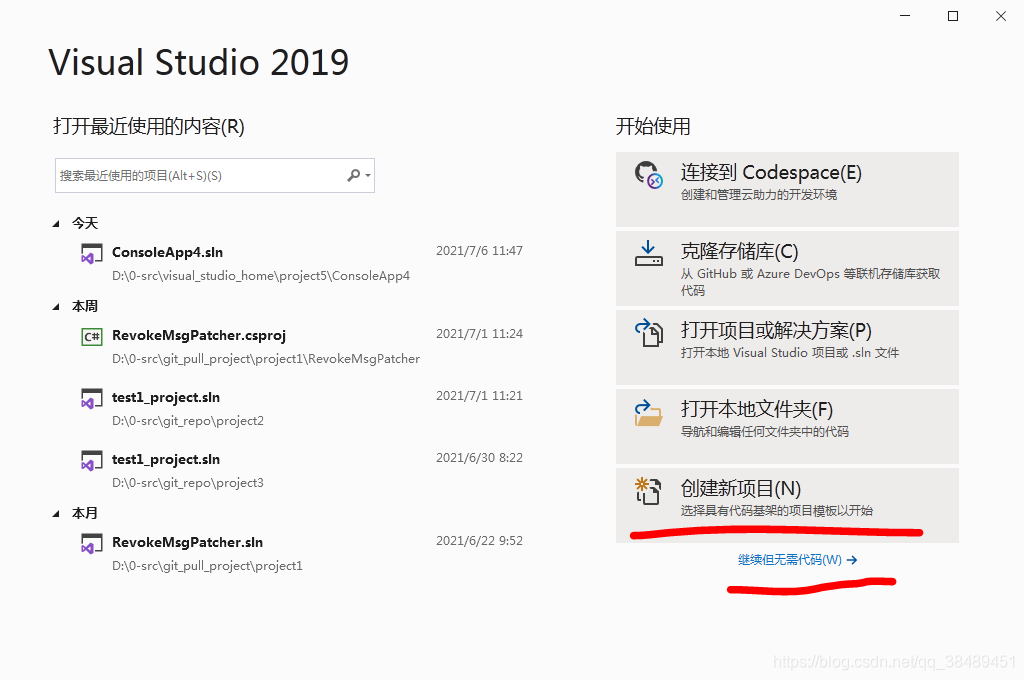Select 打开项目或解决方案(P)
1024x680 pixels.
point(787,348)
